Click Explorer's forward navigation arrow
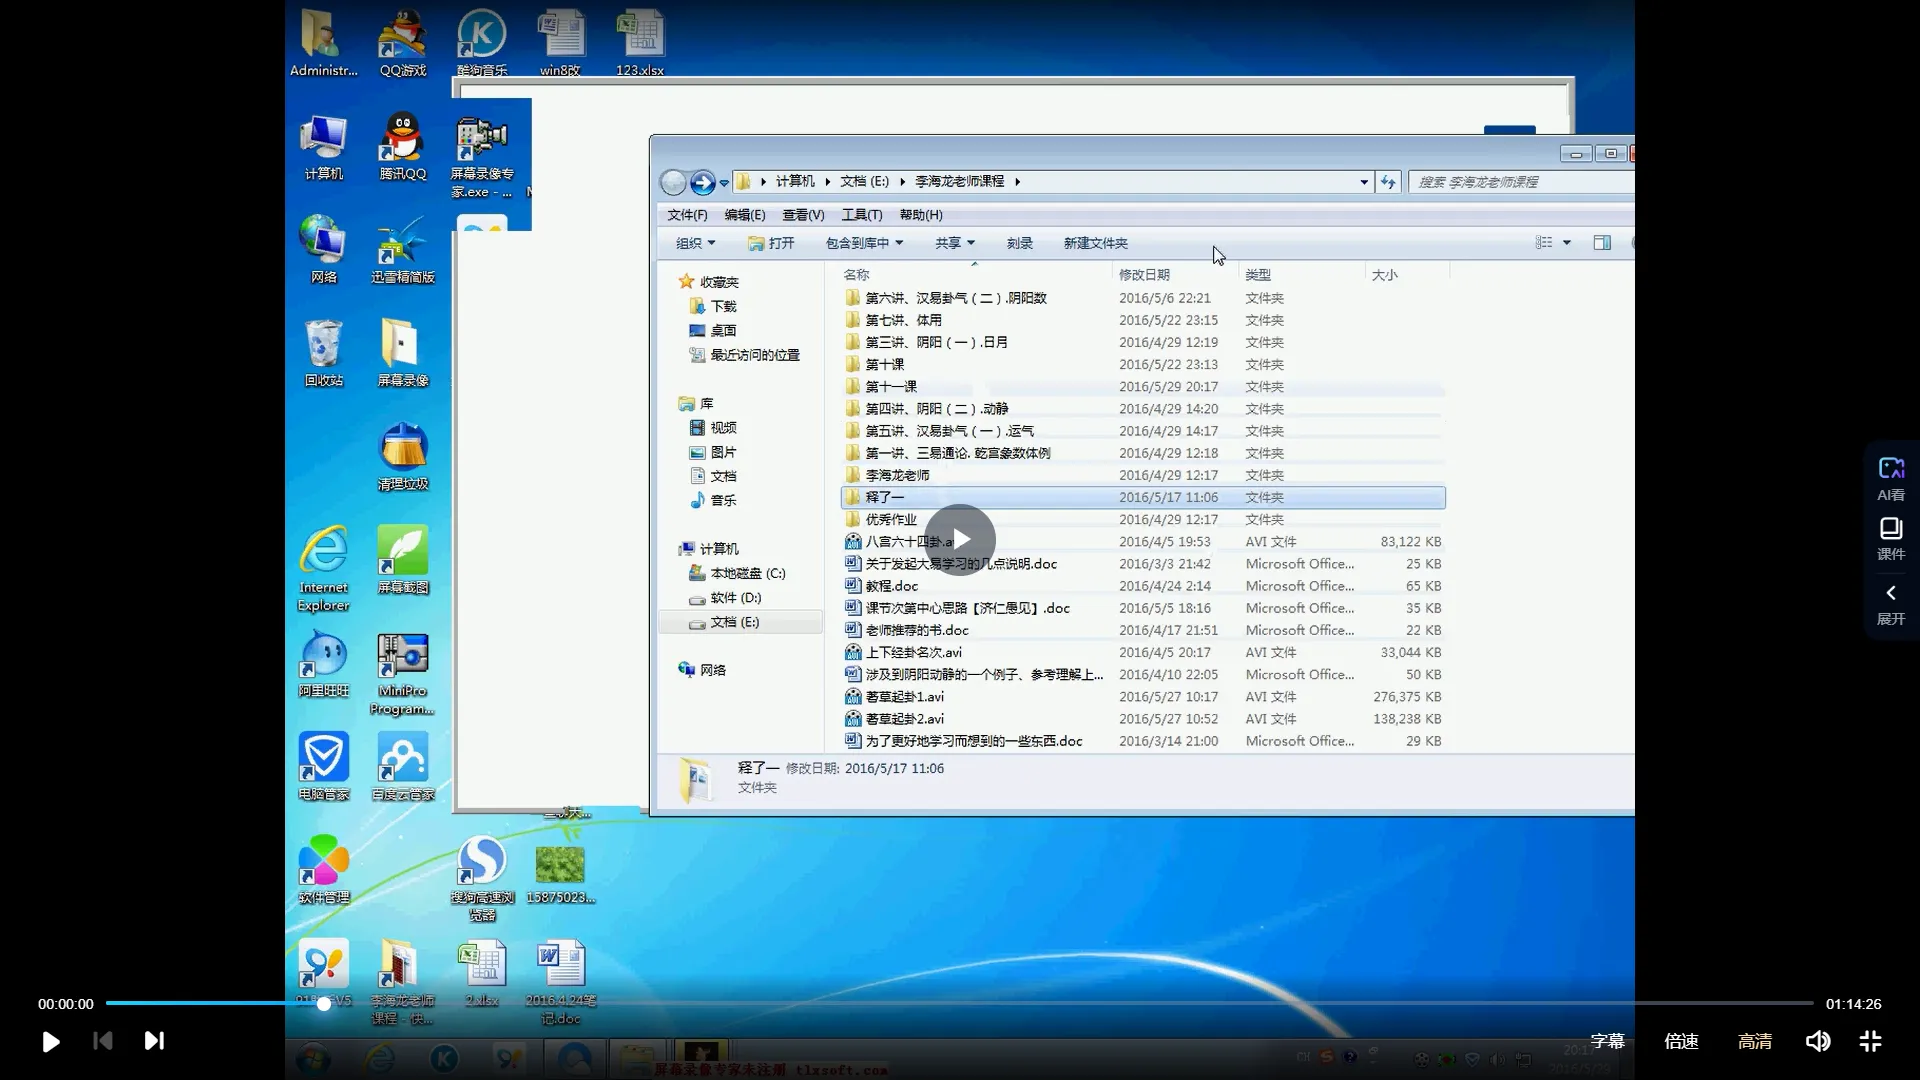The image size is (1920, 1080). click(702, 182)
